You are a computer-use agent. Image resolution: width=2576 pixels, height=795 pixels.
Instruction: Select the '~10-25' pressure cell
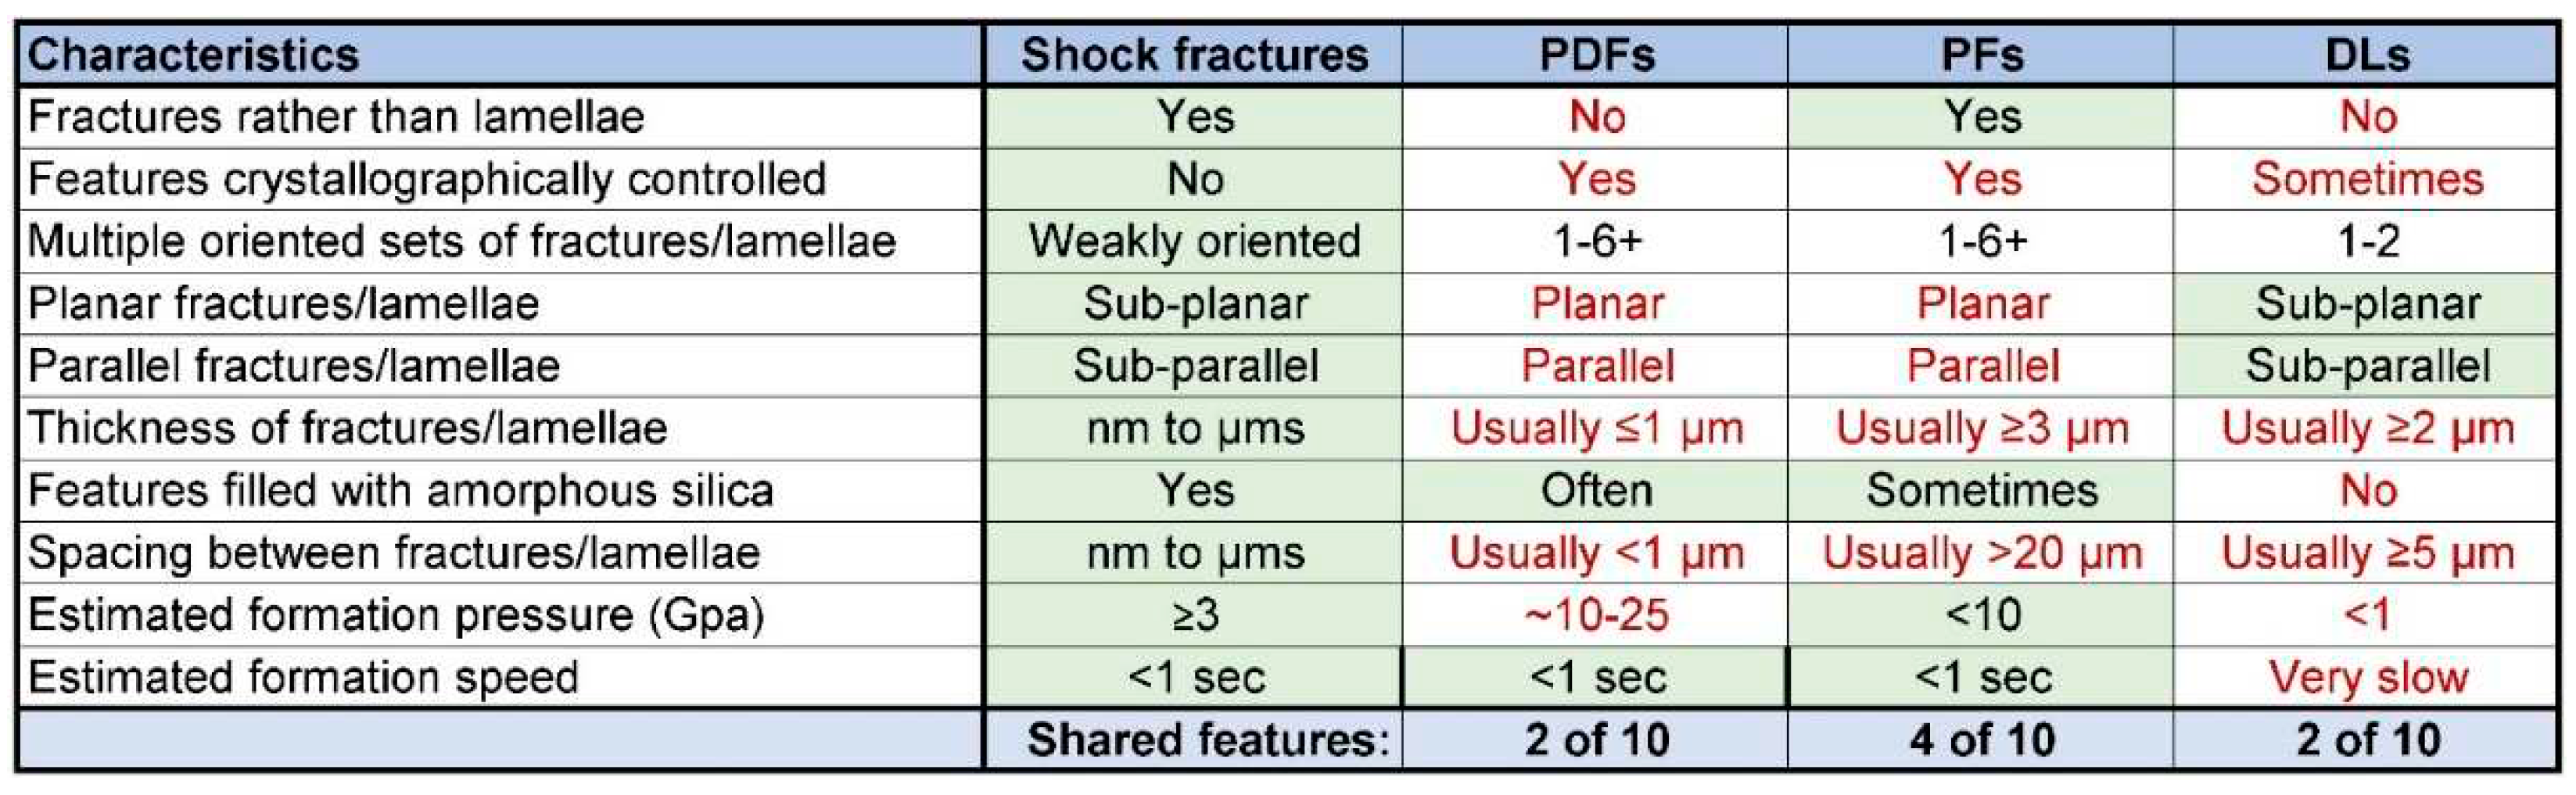pos(1596,615)
